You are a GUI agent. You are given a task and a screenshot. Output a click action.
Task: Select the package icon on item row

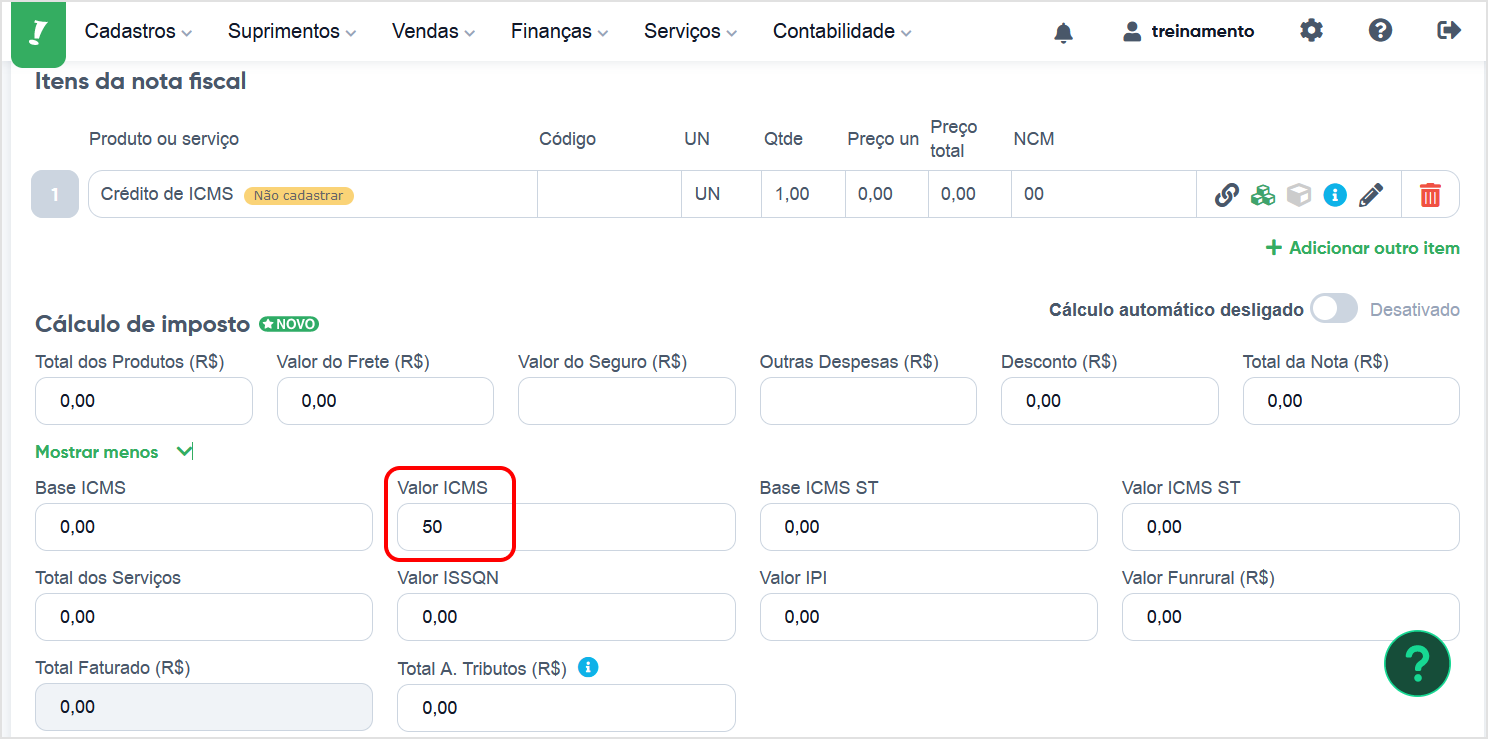(x=1298, y=194)
